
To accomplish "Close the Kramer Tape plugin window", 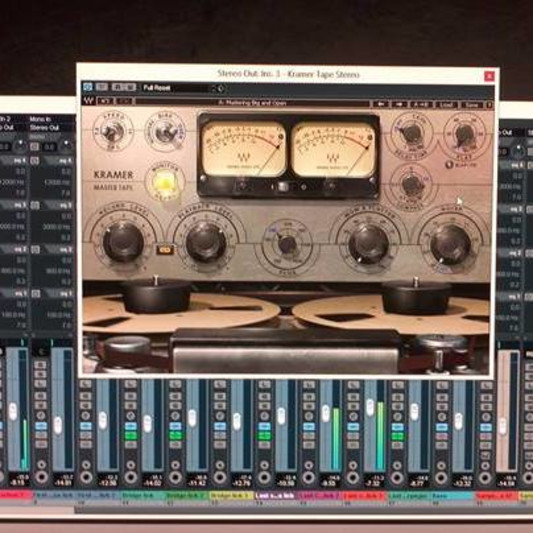I will point(489,76).
